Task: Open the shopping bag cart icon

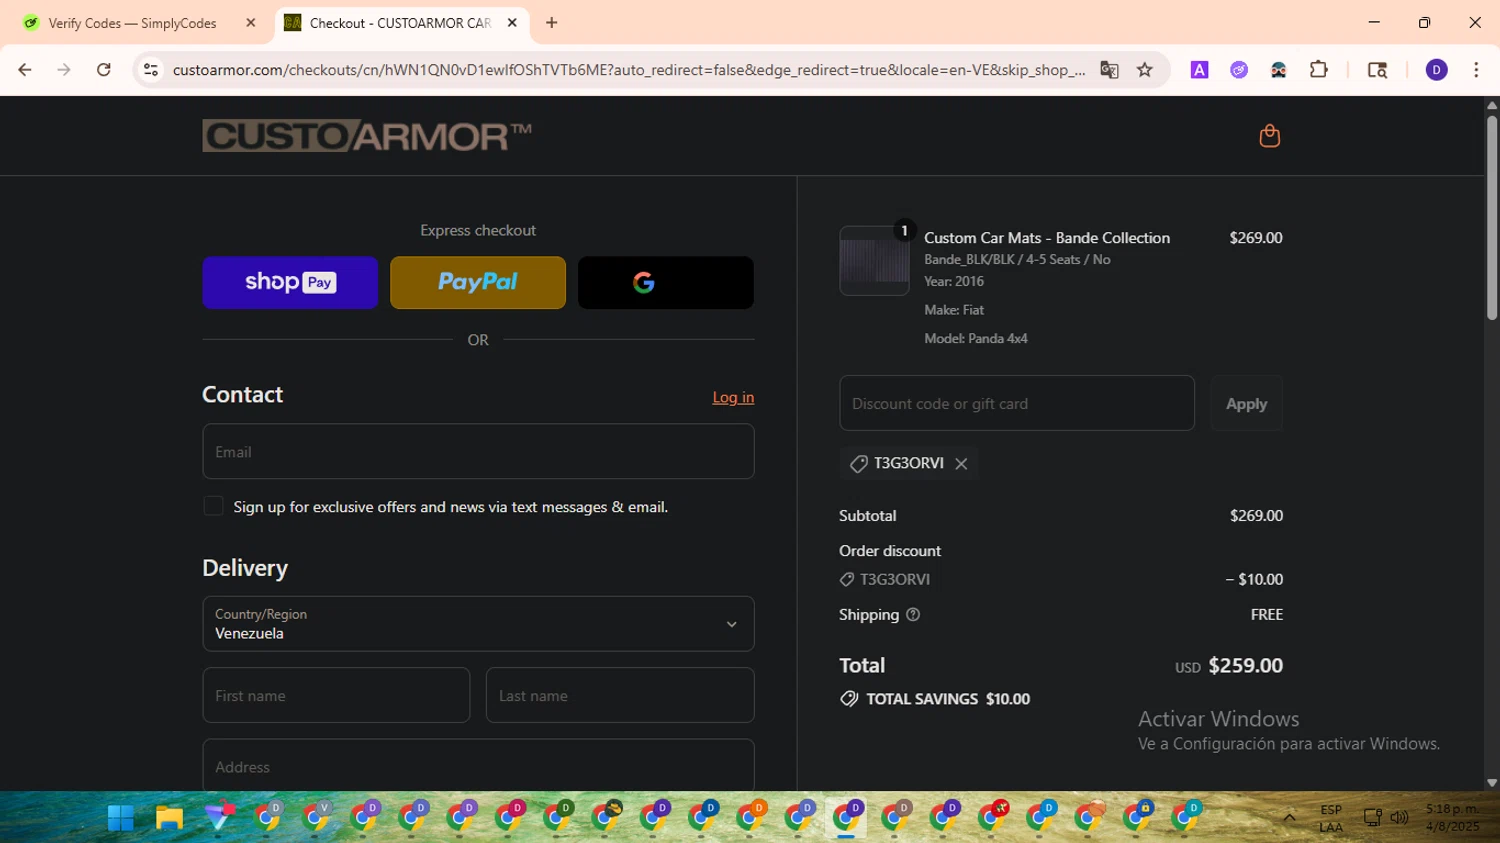Action: [x=1269, y=136]
